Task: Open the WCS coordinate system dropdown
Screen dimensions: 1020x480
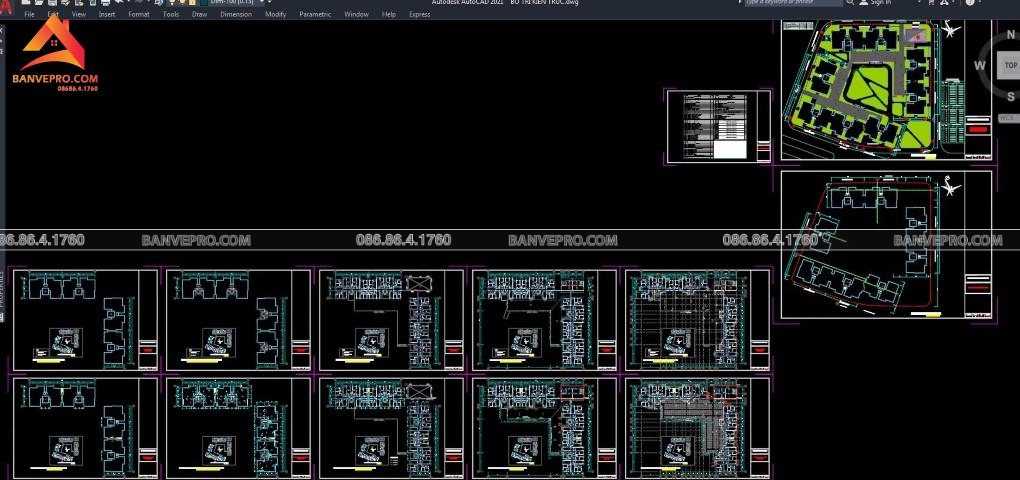Action: (1008, 118)
